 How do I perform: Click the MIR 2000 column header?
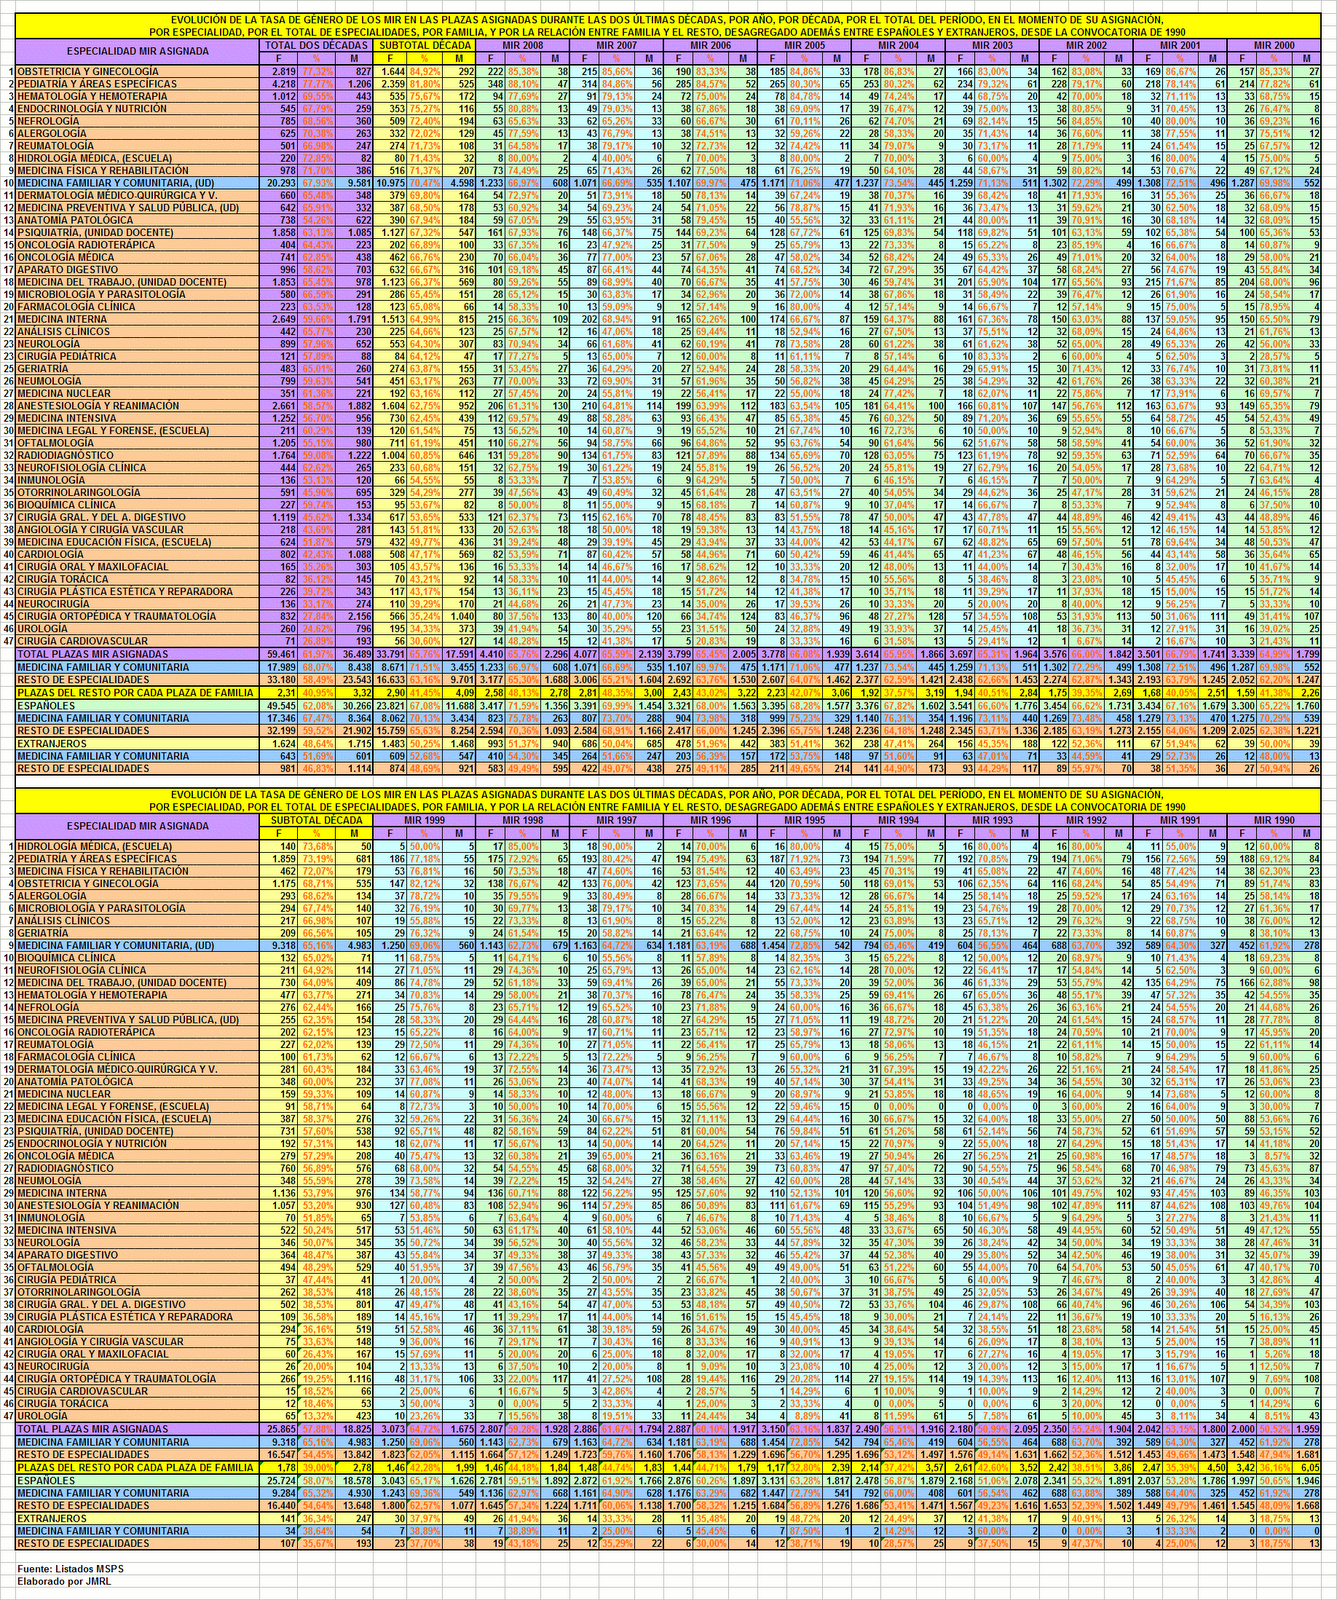(1276, 45)
